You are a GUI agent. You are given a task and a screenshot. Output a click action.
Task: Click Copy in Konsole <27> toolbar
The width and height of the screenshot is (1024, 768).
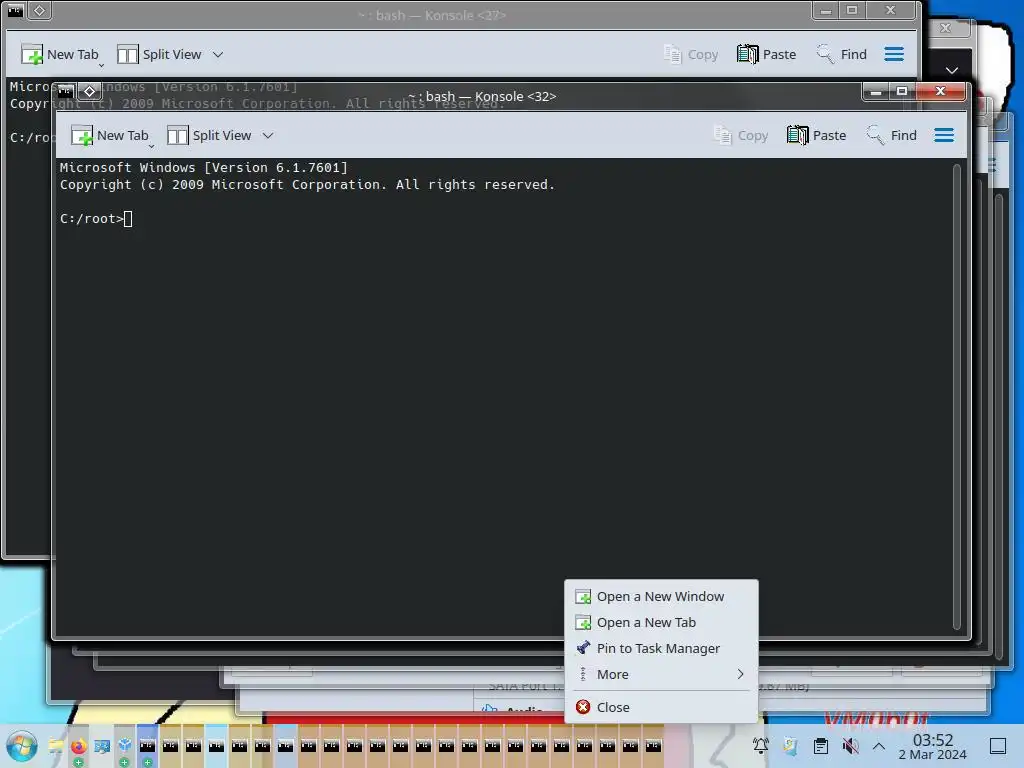691,54
